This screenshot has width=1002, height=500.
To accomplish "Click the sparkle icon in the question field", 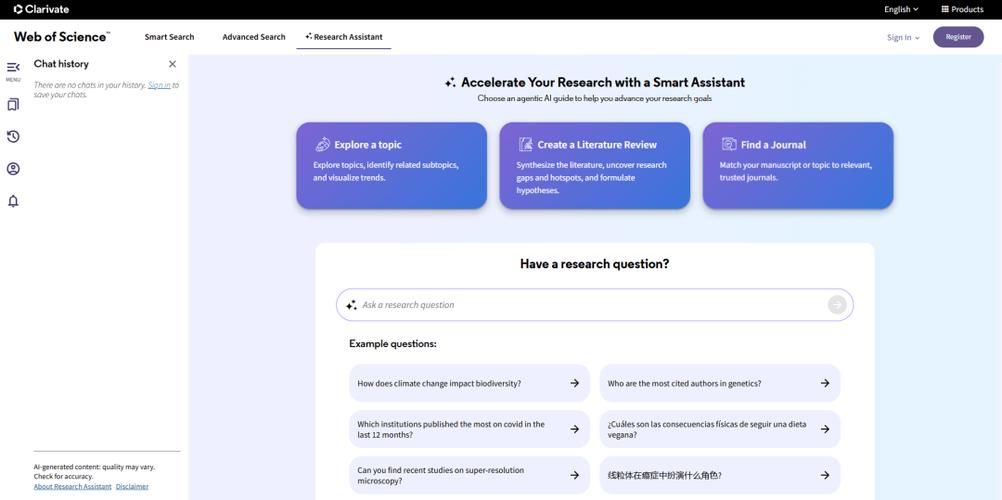I will pyautogui.click(x=351, y=305).
